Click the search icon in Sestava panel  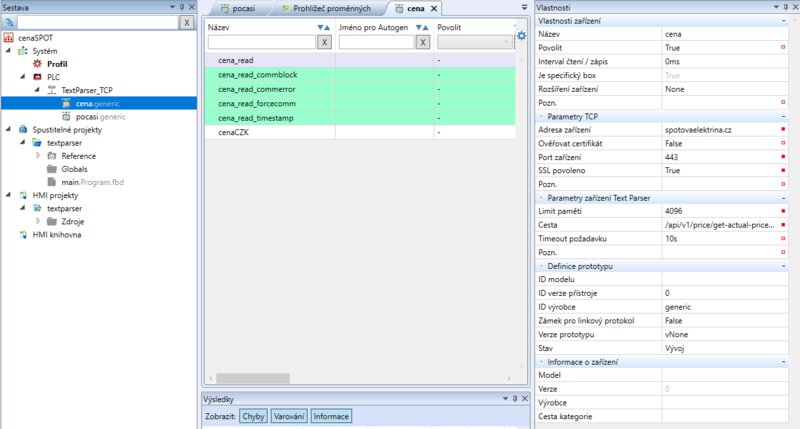click(x=9, y=21)
